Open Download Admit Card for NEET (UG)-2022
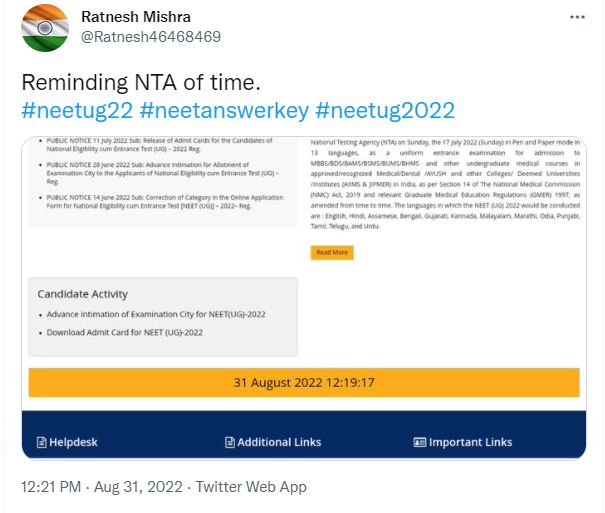Image resolution: width=605 pixels, height=513 pixels. pos(124,331)
